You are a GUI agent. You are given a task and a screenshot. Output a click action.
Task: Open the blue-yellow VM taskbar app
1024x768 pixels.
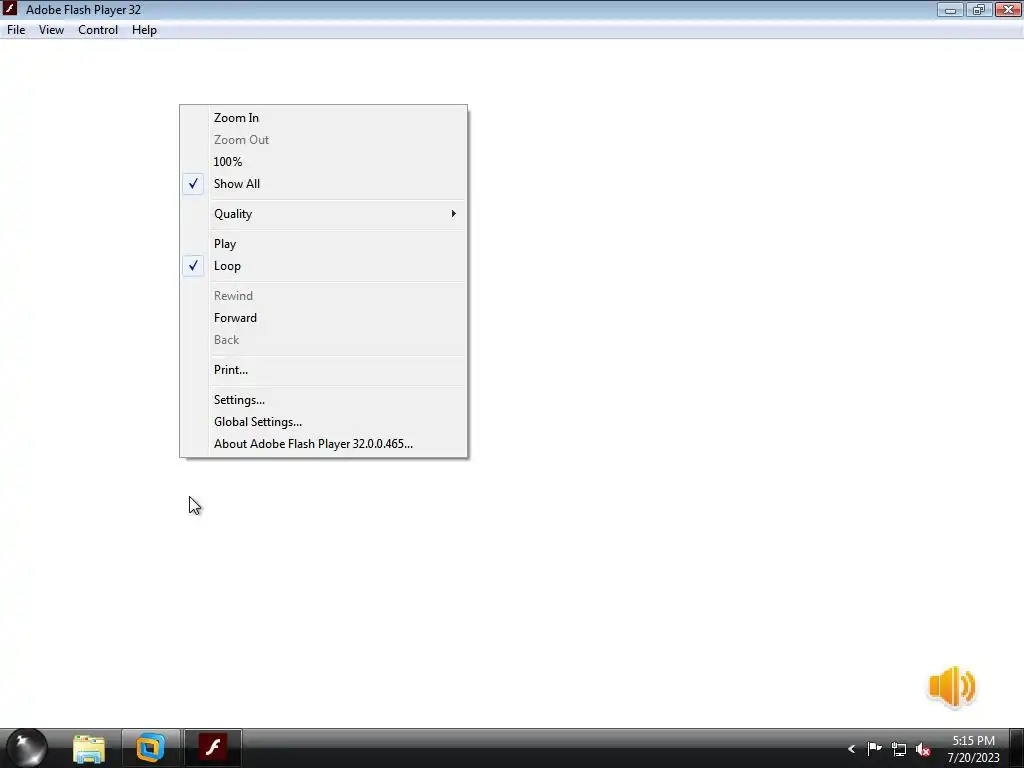(x=150, y=748)
